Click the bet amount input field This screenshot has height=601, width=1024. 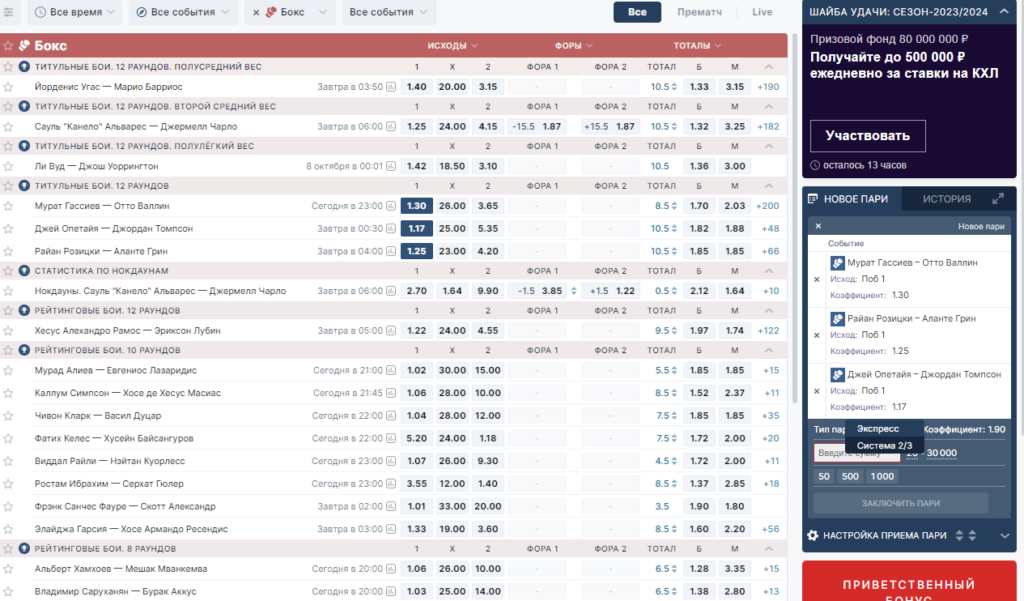[857, 453]
